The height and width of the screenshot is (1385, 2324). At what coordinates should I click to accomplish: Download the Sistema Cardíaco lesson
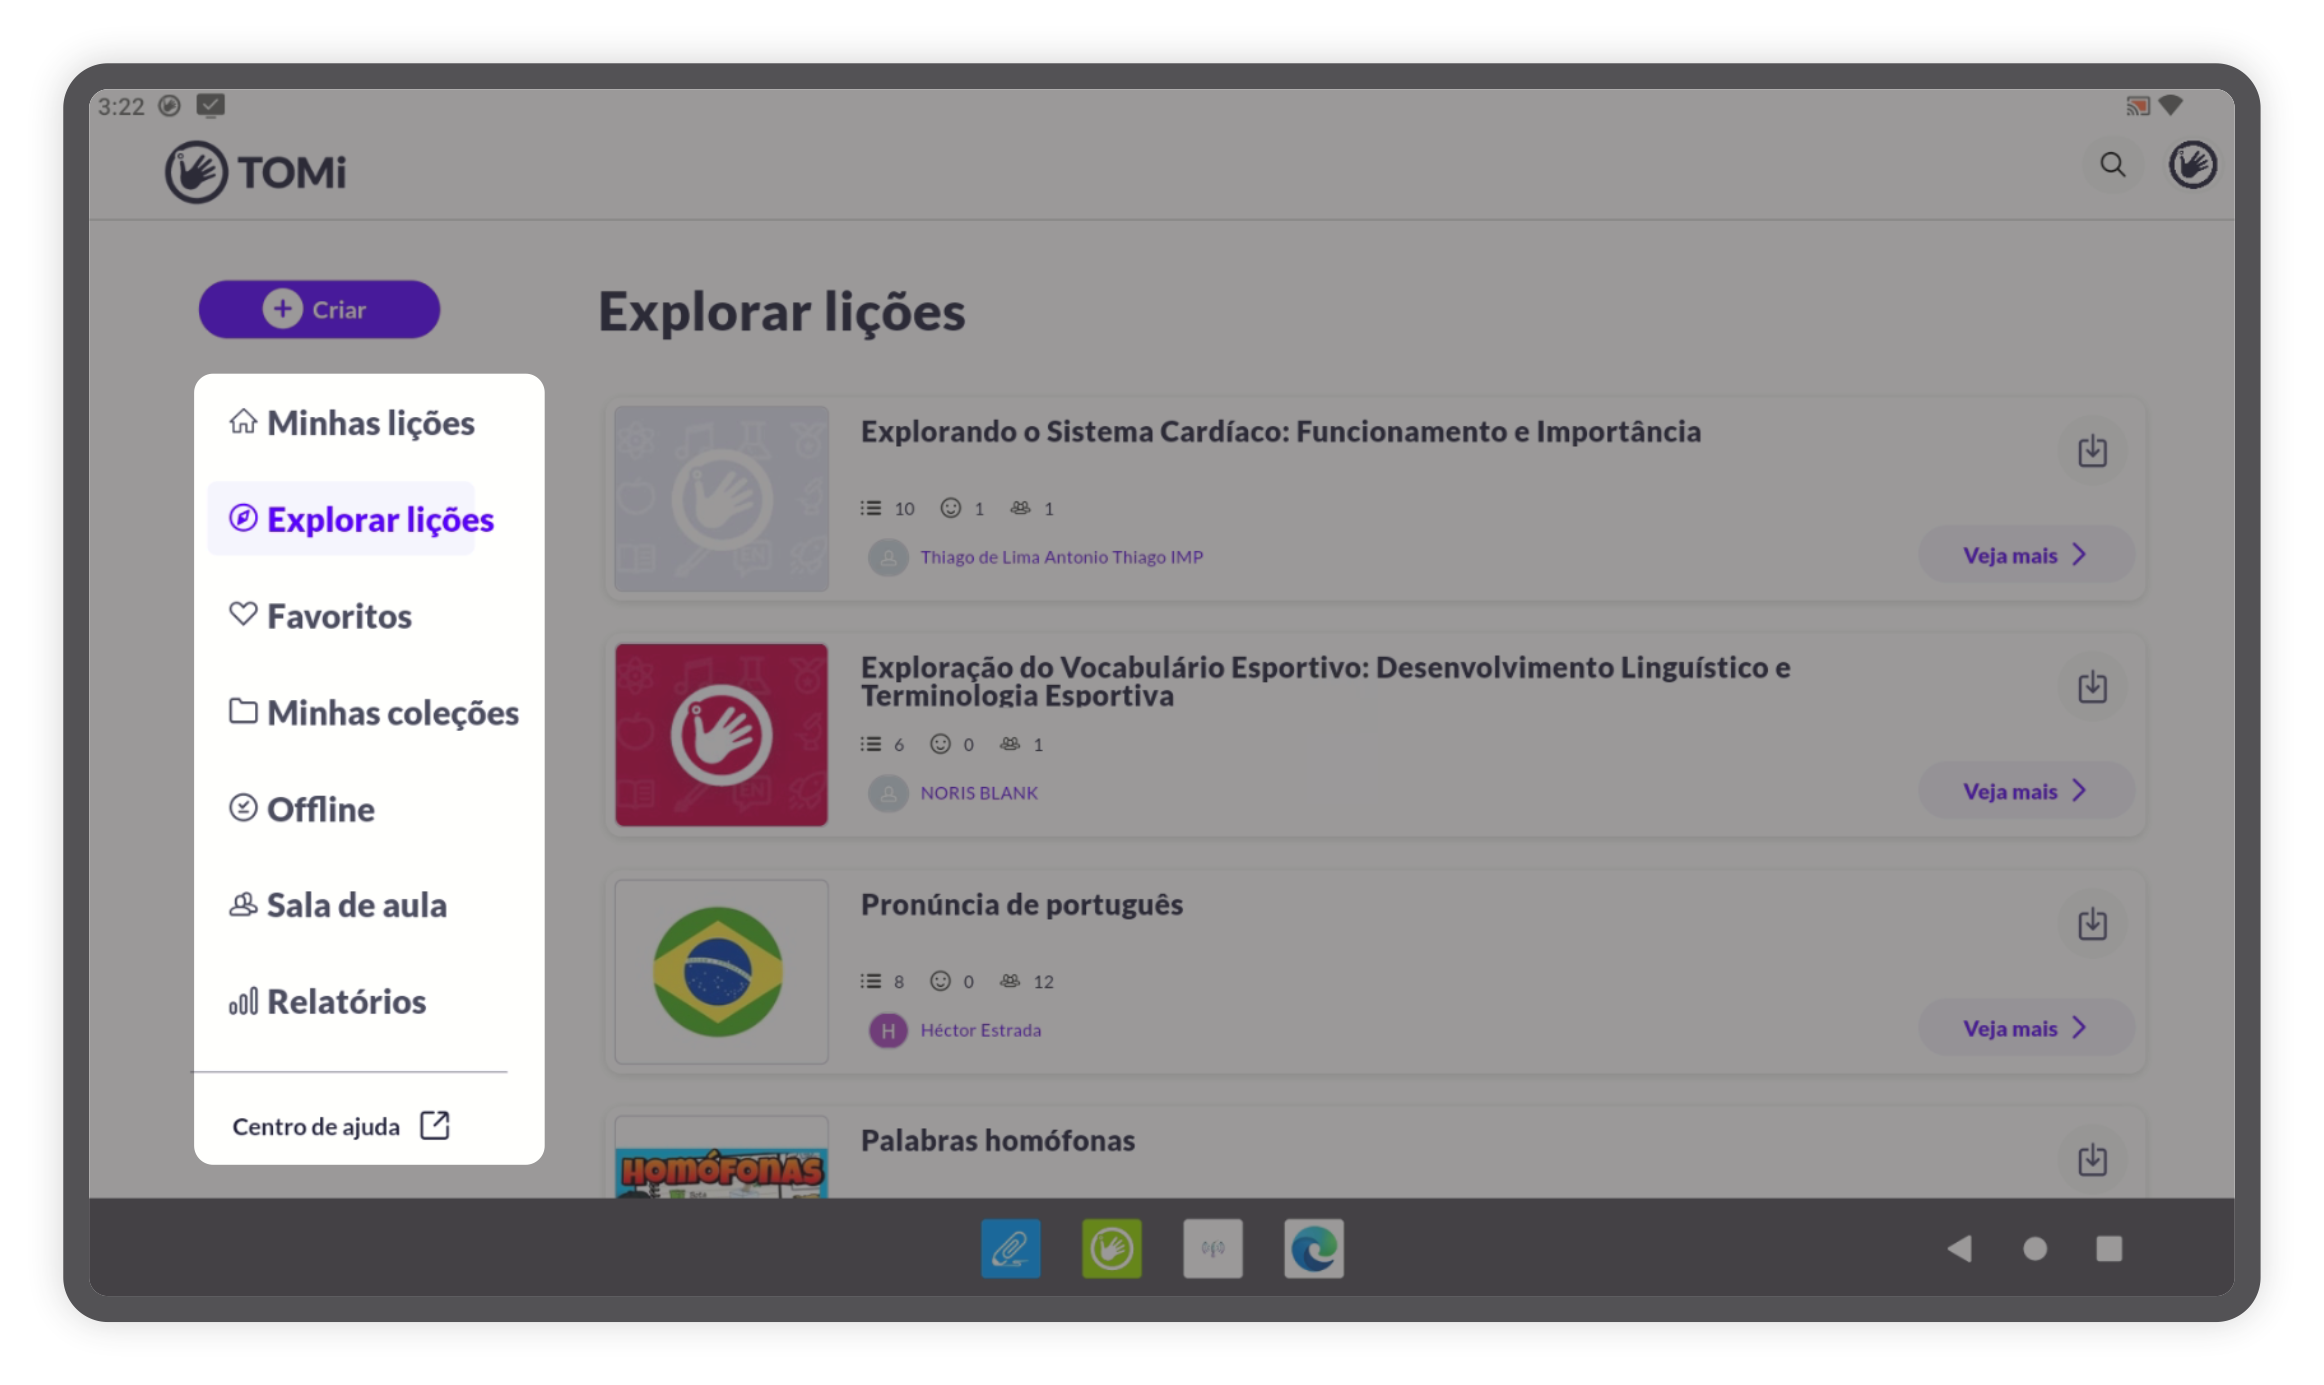point(2092,451)
